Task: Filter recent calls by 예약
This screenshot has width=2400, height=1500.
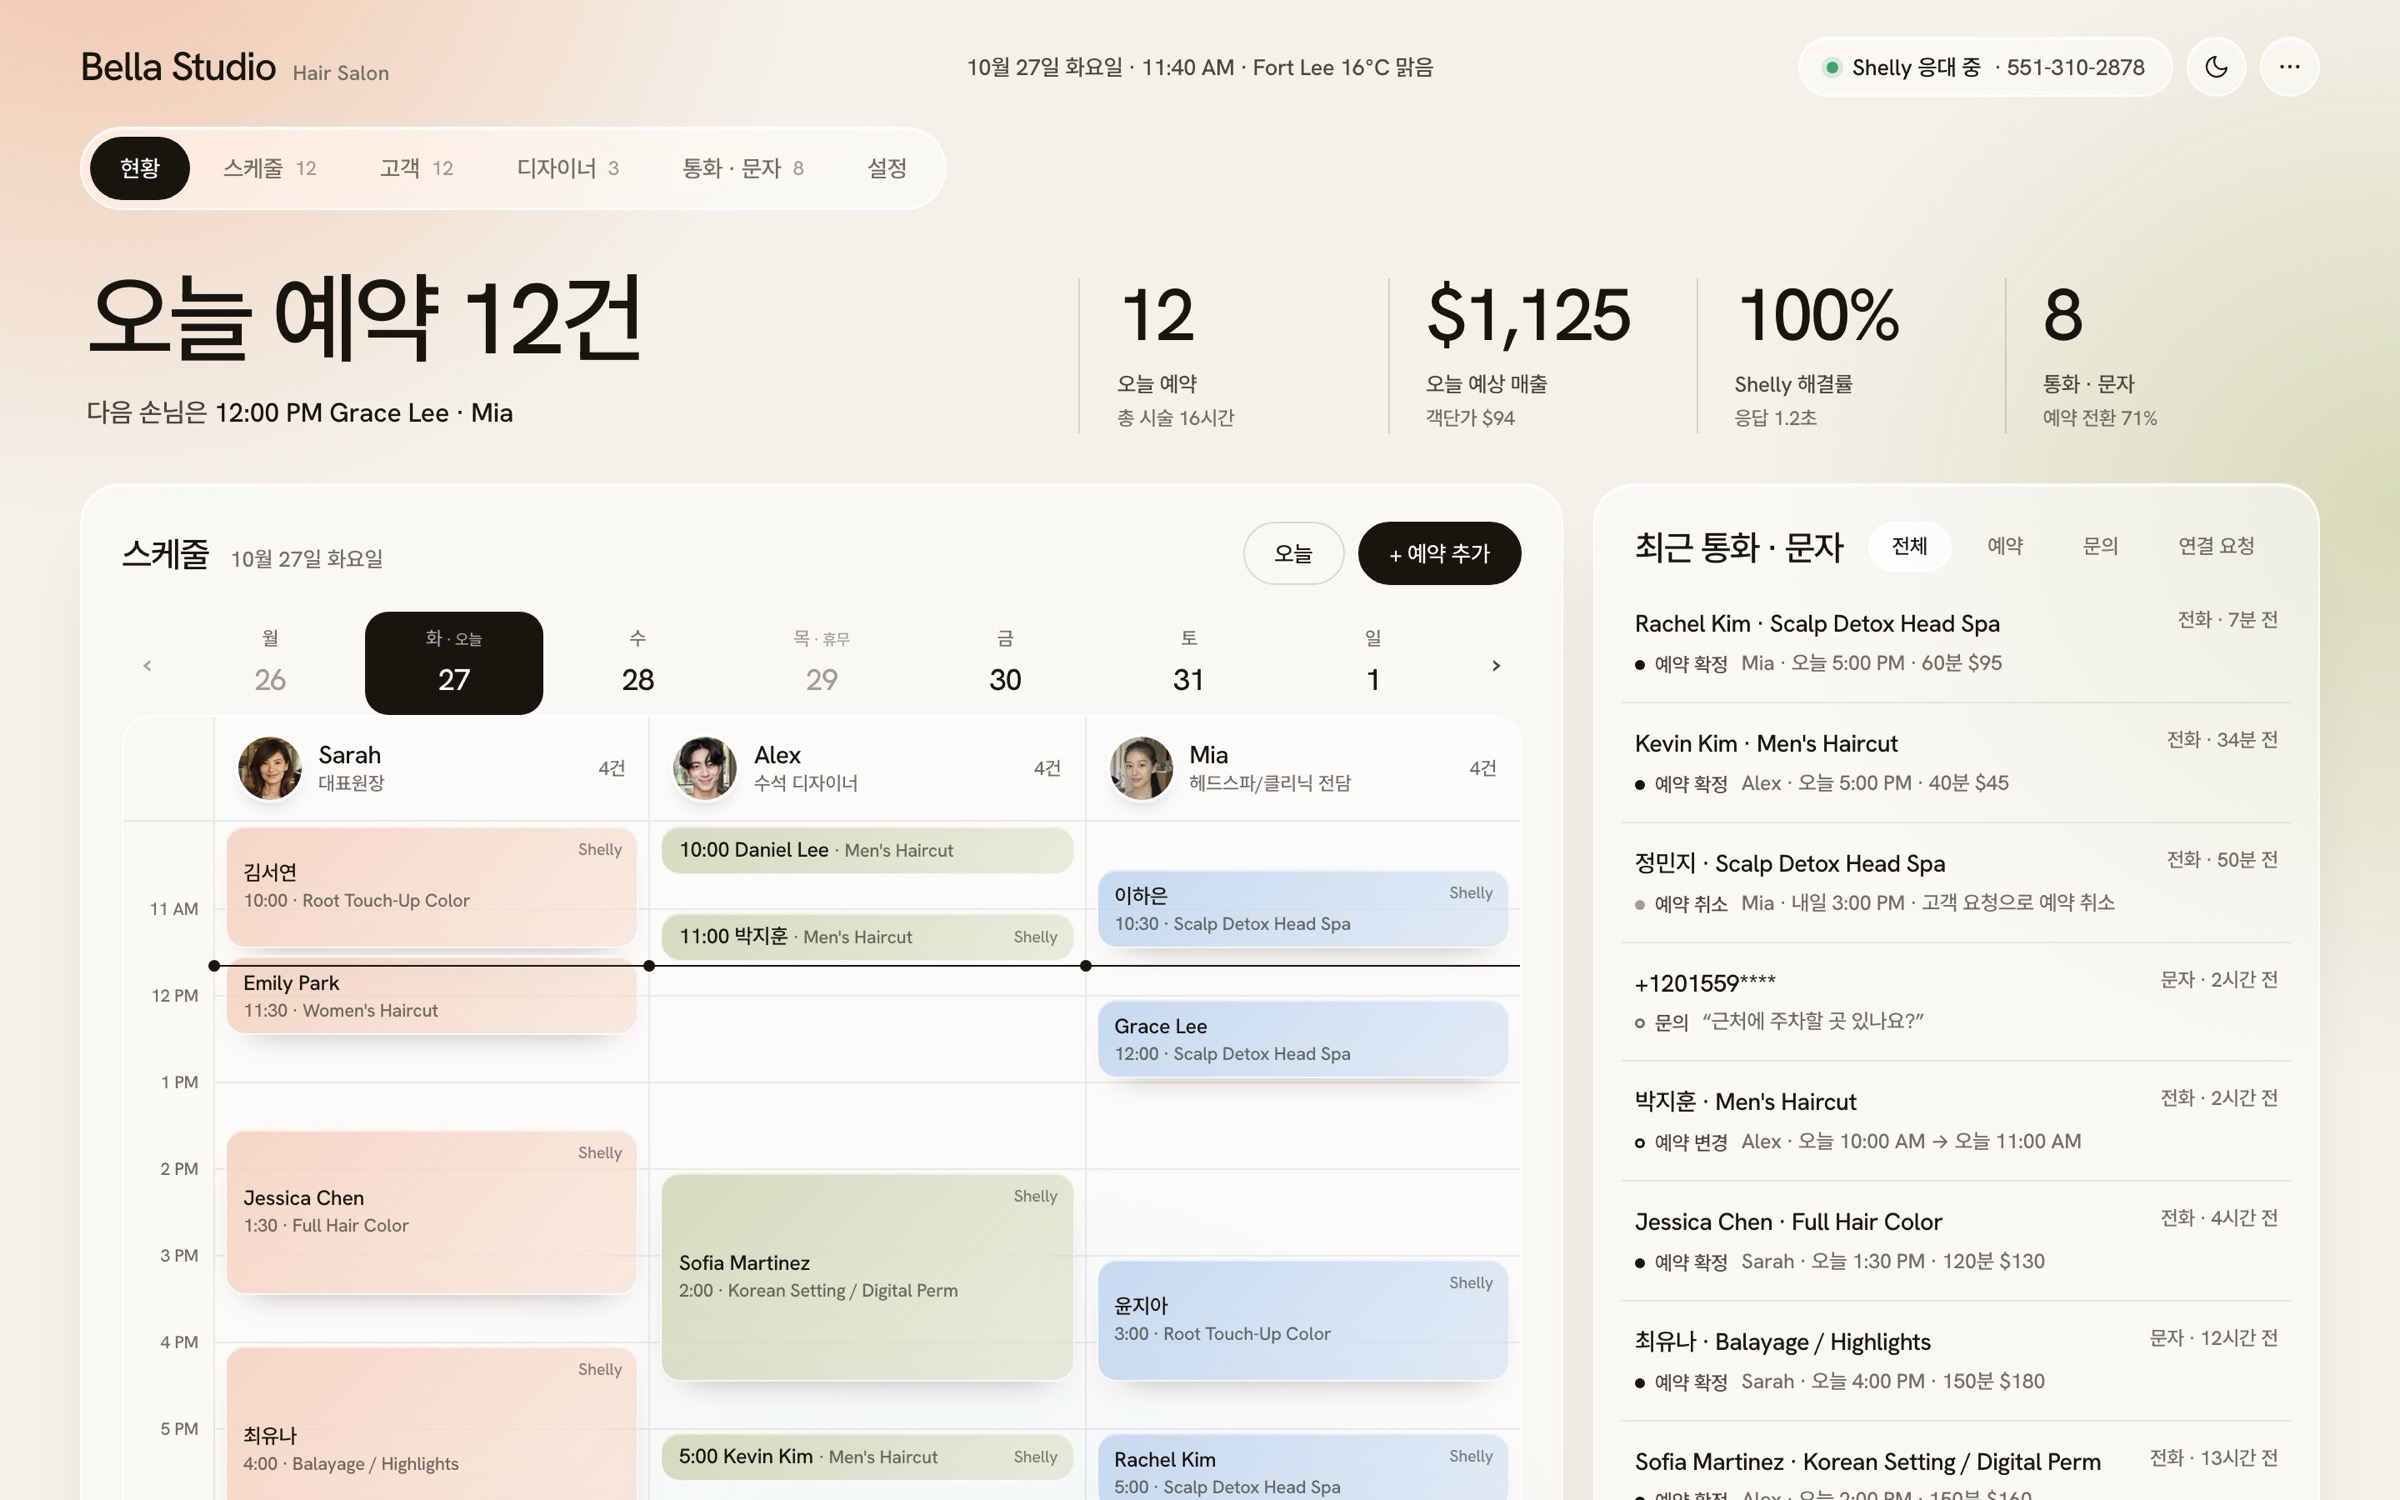Action: pyautogui.click(x=2005, y=546)
